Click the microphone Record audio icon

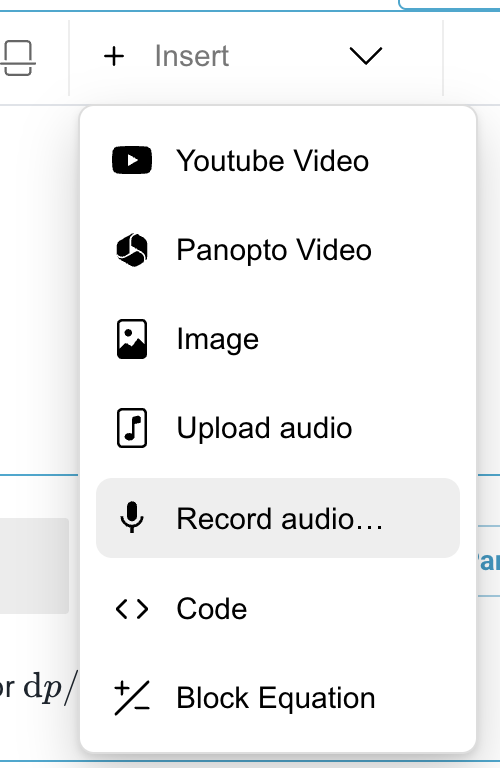click(x=132, y=517)
